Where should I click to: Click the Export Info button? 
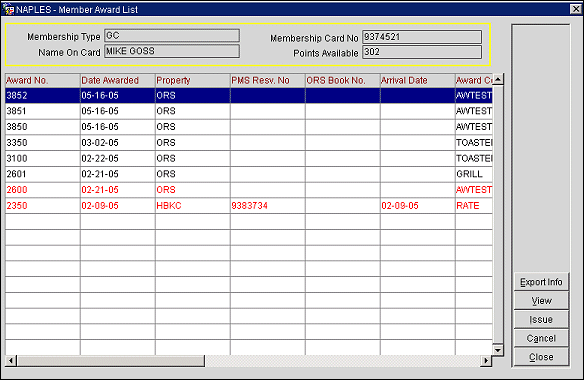(541, 282)
